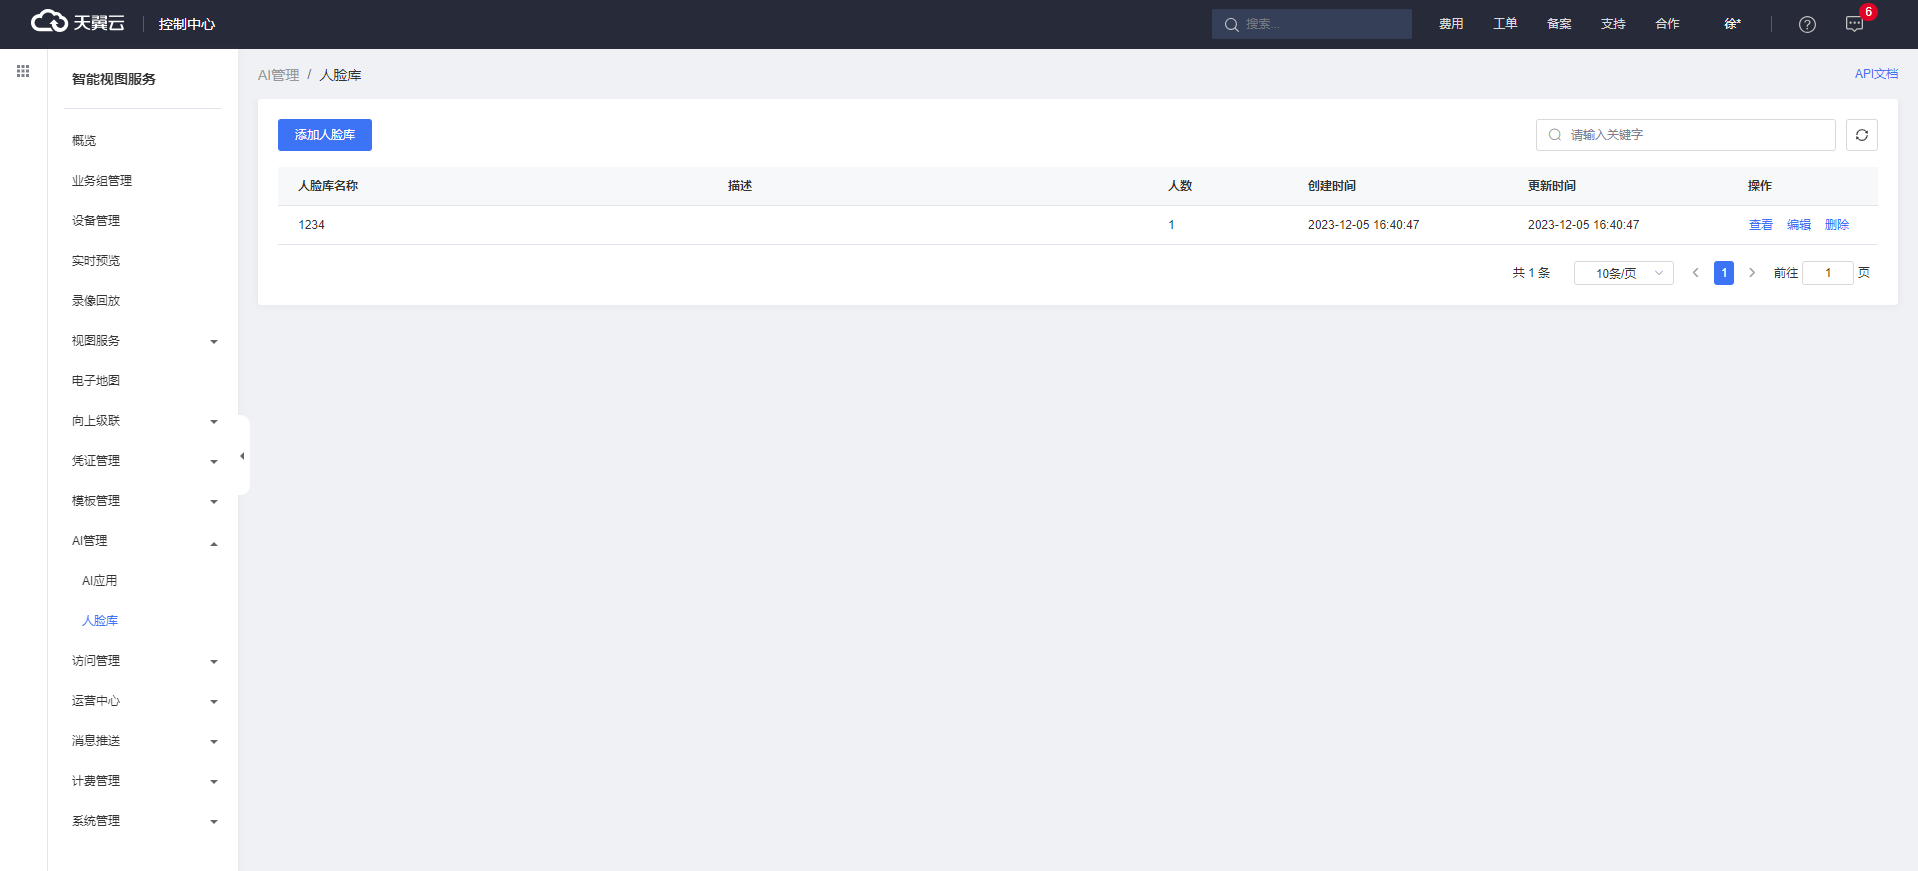Open 合作 in the top navigation
The height and width of the screenshot is (871, 1918).
[1667, 24]
